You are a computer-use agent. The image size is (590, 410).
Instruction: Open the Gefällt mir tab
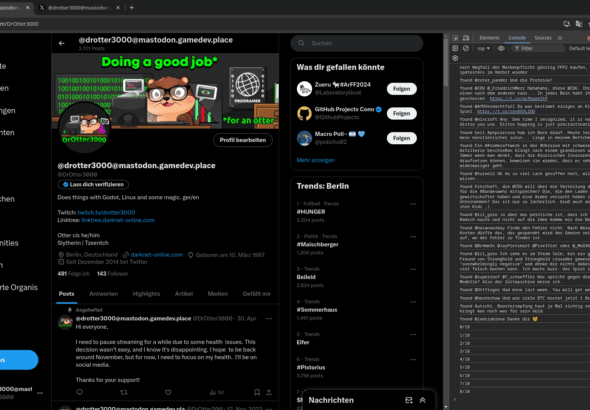[257, 294]
